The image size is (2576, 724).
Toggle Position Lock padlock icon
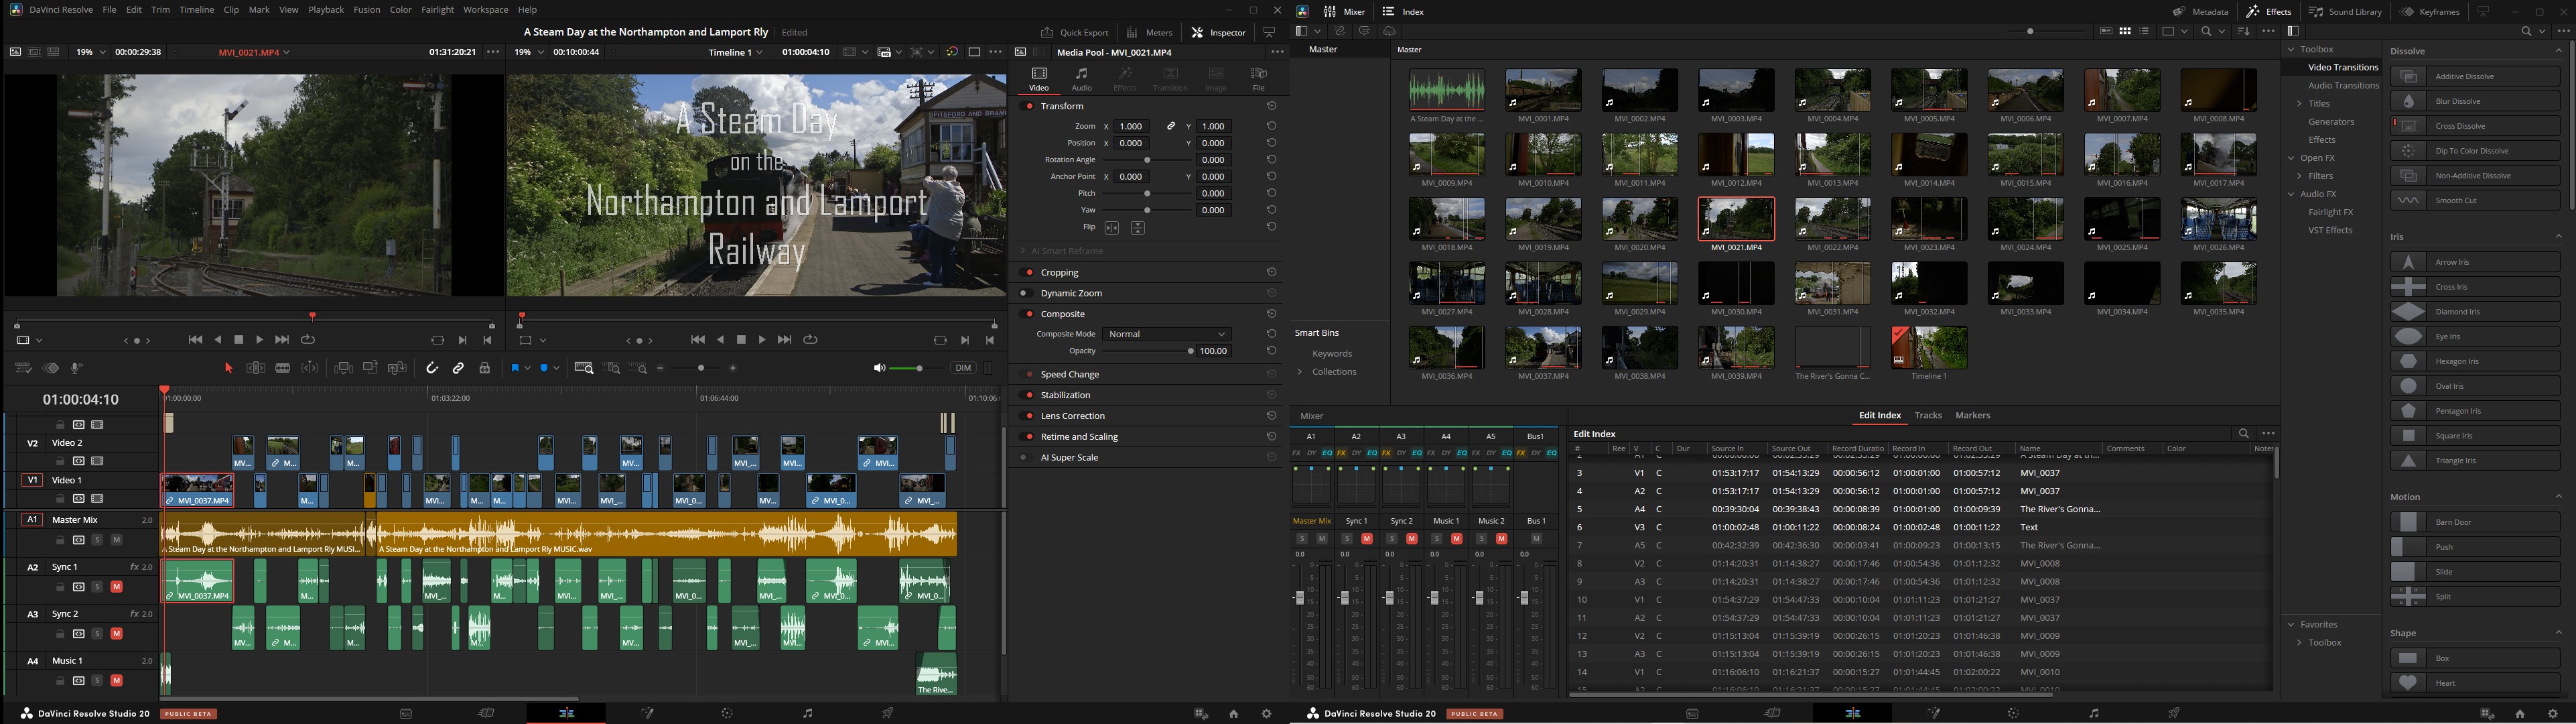click(485, 368)
